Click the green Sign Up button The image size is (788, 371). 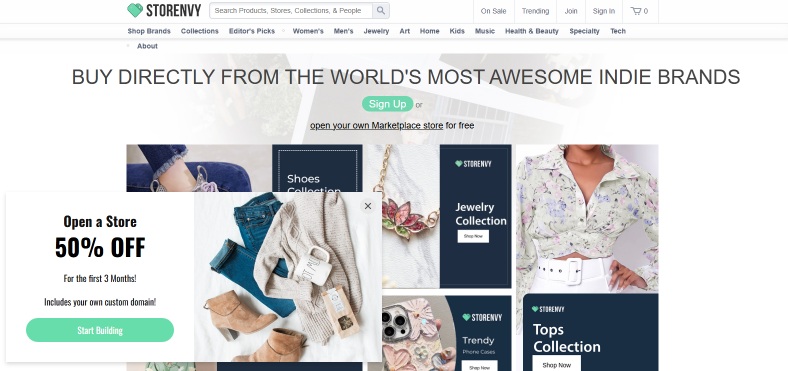387,104
